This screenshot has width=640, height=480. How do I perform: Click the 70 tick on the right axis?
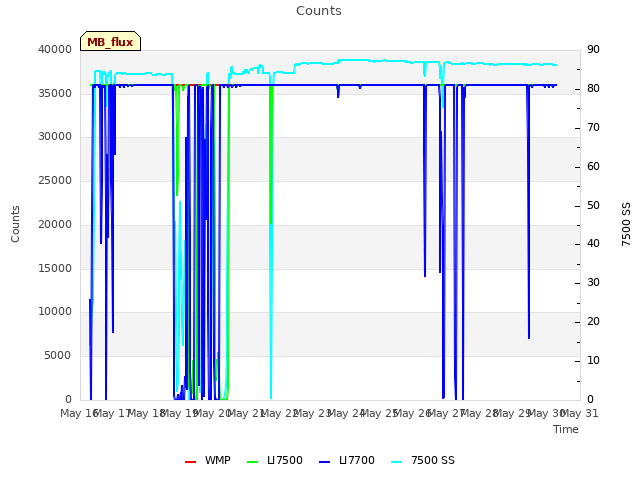[x=593, y=128]
